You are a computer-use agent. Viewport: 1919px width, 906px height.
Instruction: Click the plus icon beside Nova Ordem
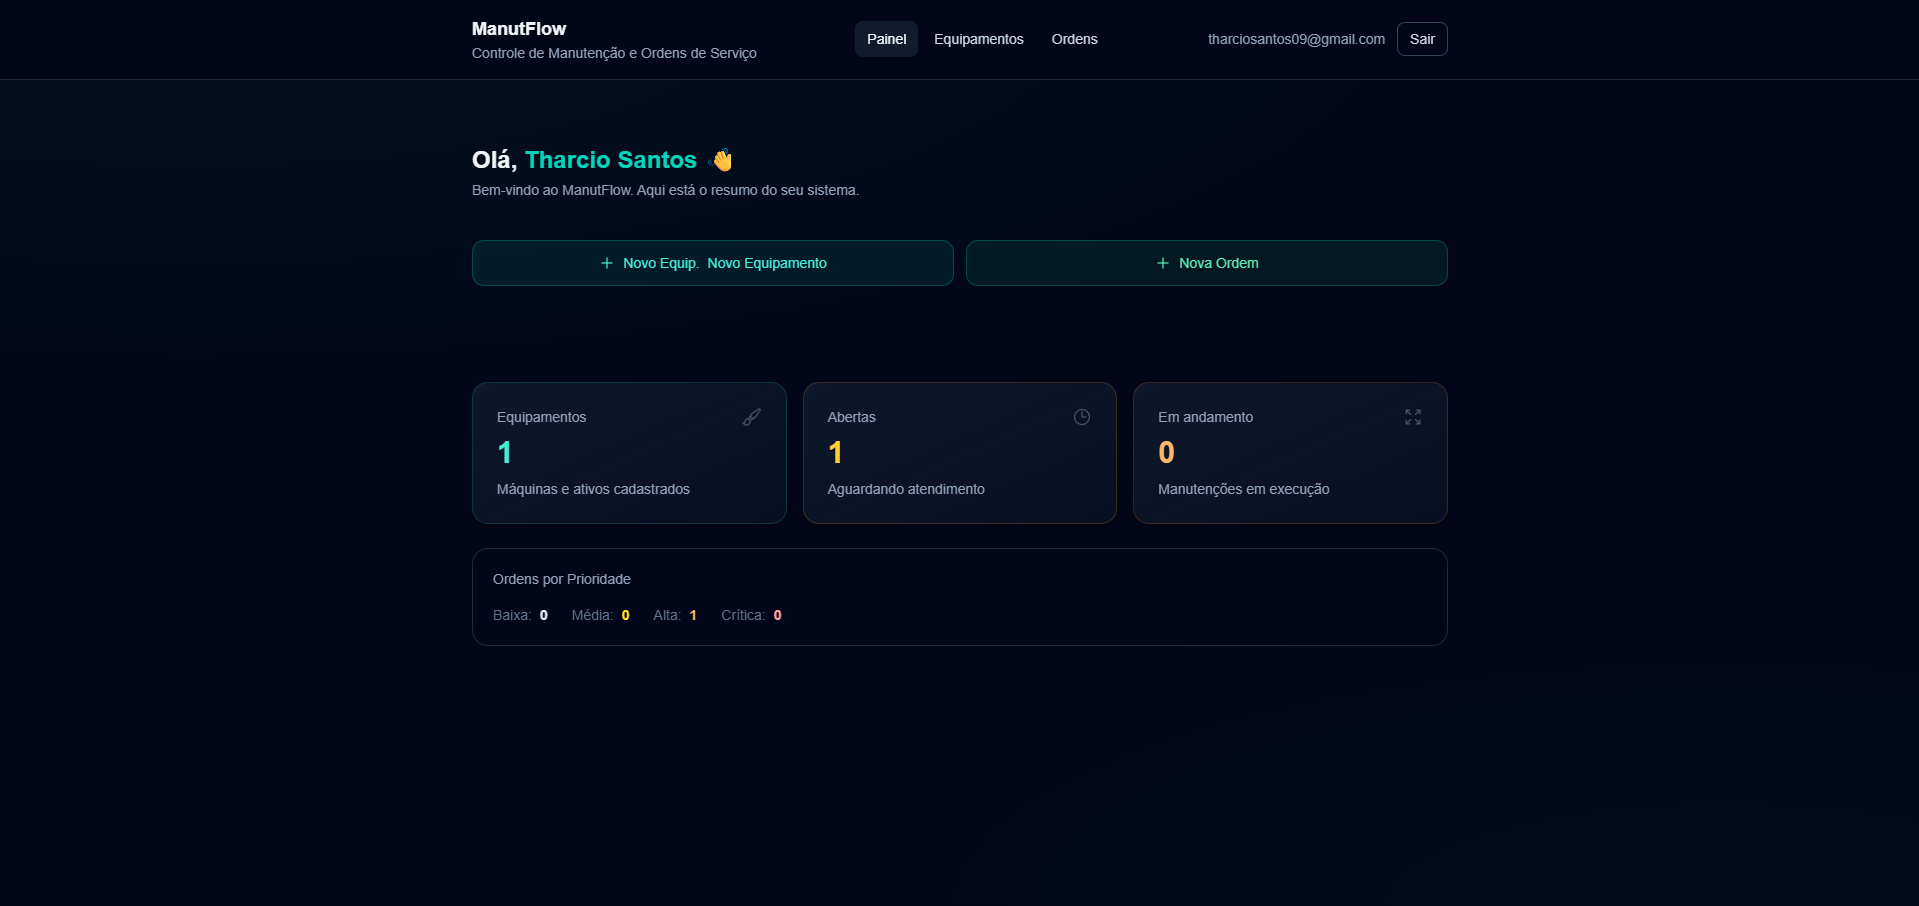click(x=1162, y=263)
